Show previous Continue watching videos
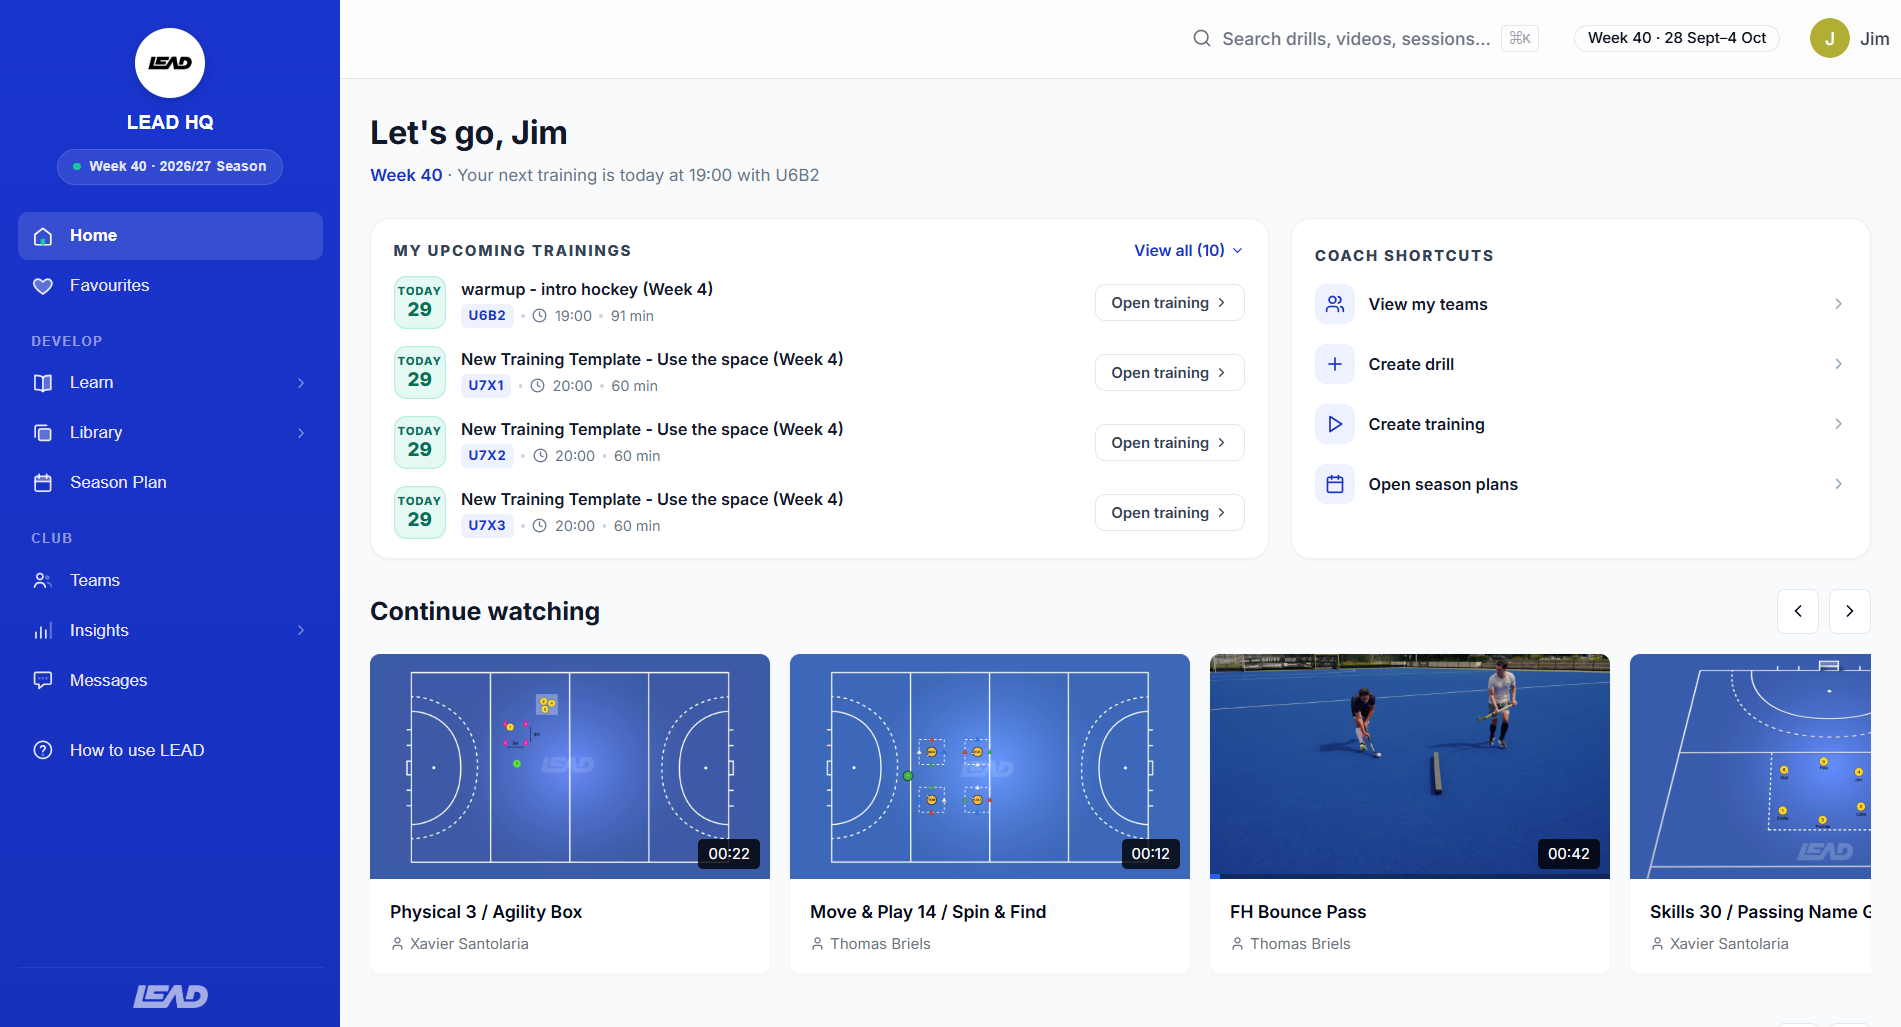 1797,611
